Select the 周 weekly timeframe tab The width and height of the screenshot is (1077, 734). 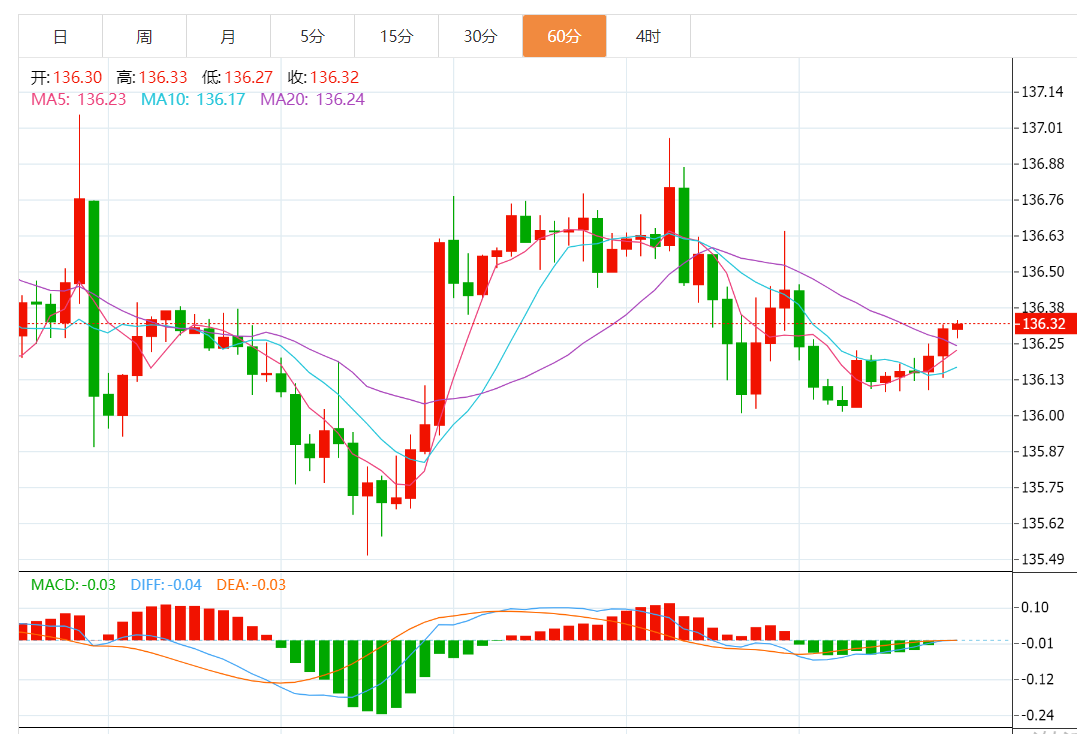click(144, 37)
